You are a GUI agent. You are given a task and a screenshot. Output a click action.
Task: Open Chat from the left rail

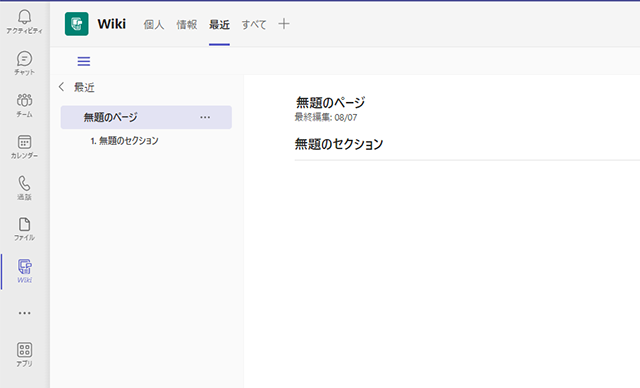point(24,63)
